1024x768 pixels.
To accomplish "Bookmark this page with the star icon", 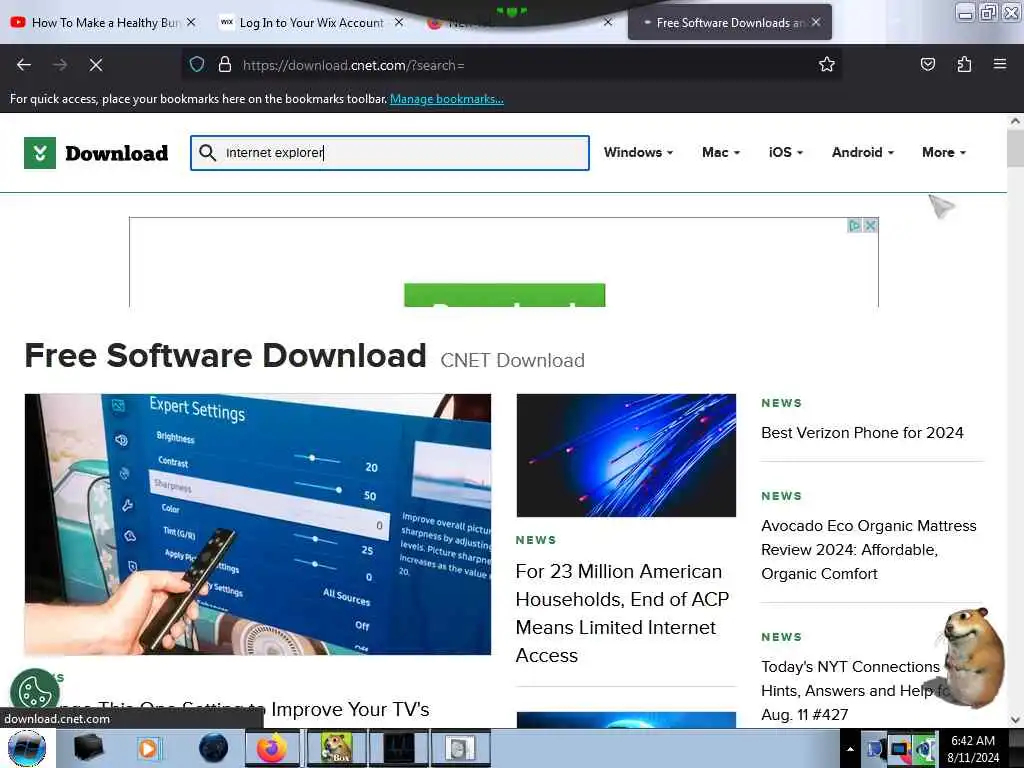I will [827, 64].
